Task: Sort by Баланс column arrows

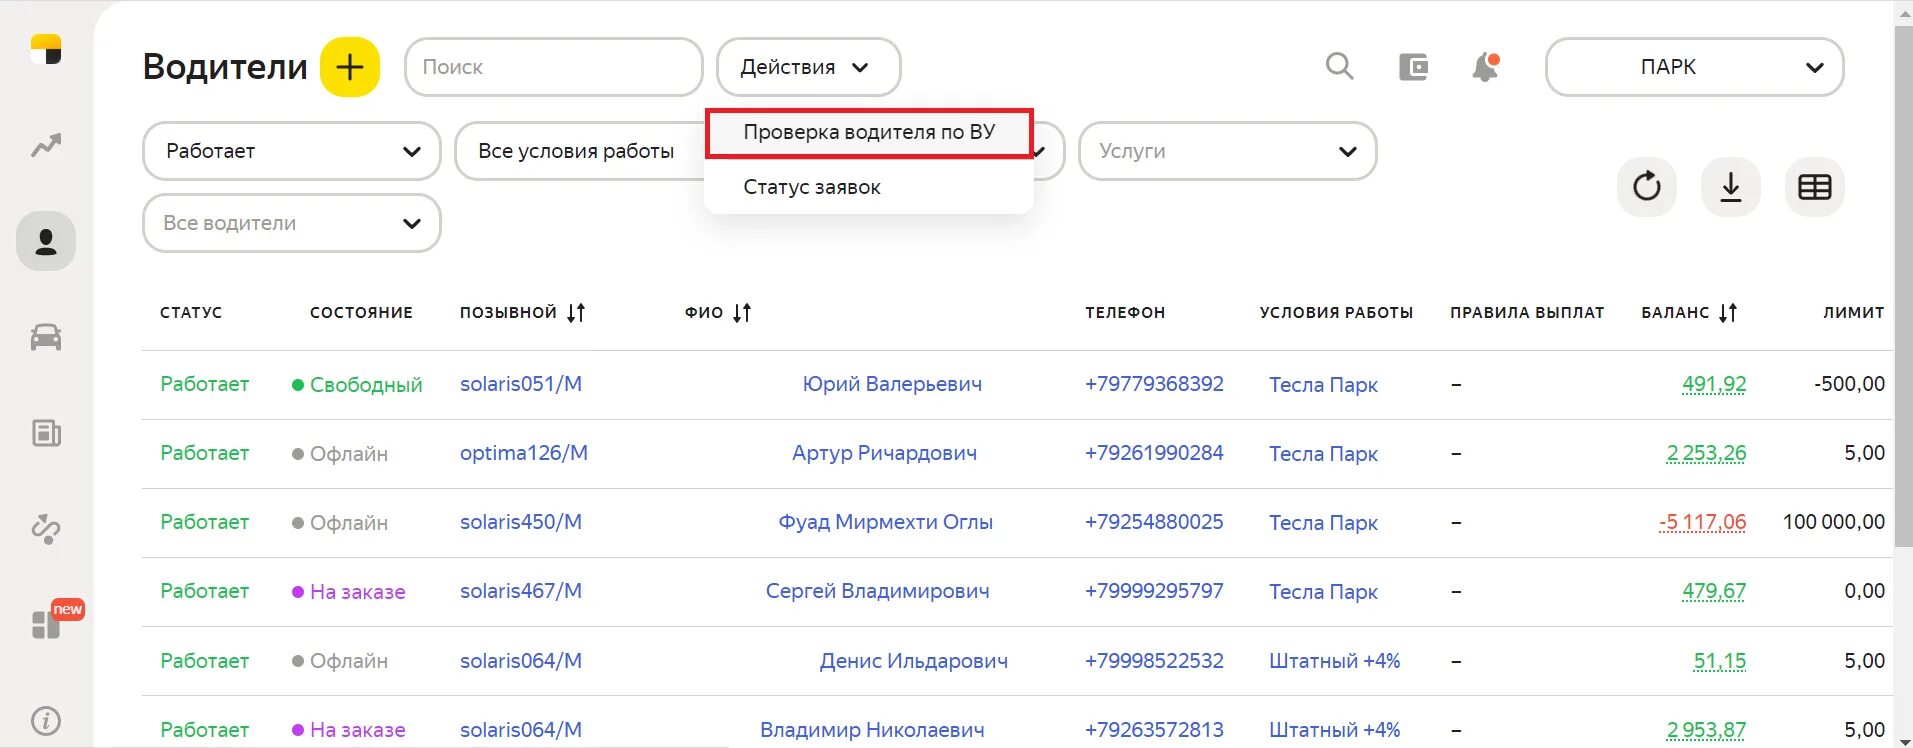Action: pyautogui.click(x=1728, y=313)
